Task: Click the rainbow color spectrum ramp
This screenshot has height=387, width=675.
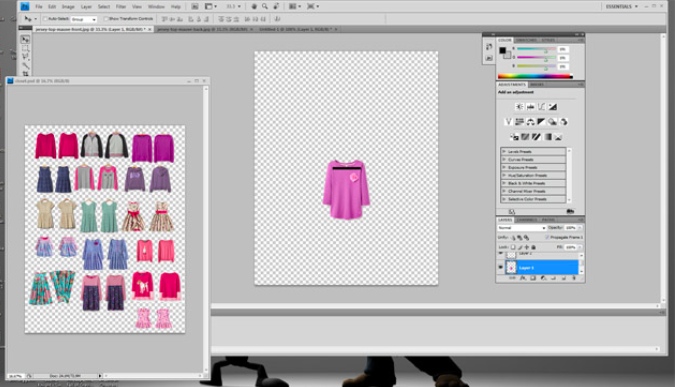Action: click(x=535, y=77)
